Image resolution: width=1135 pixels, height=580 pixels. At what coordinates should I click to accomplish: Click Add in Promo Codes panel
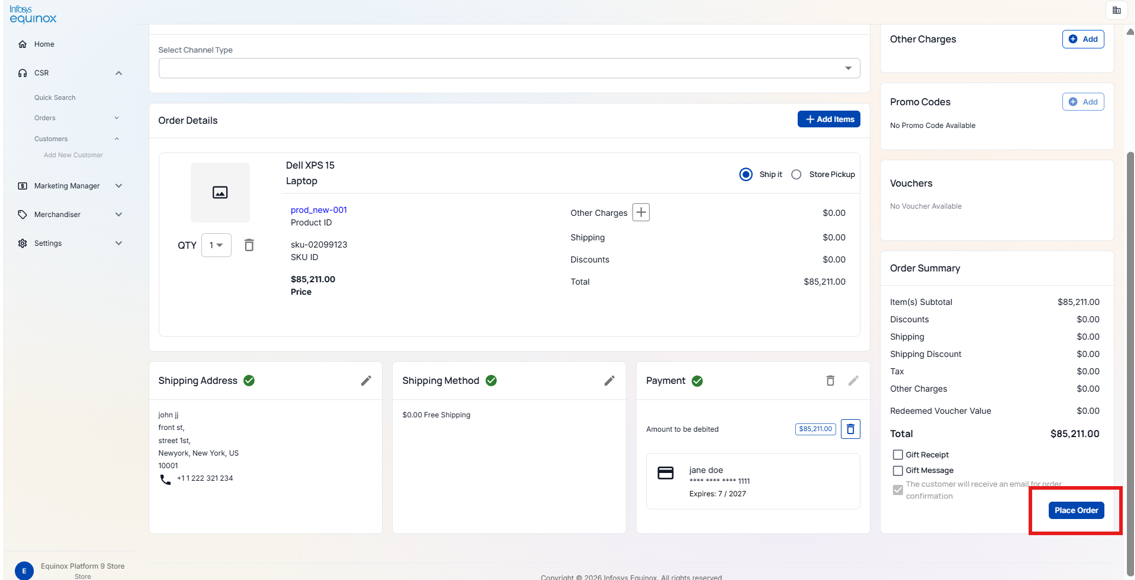coord(1083,102)
